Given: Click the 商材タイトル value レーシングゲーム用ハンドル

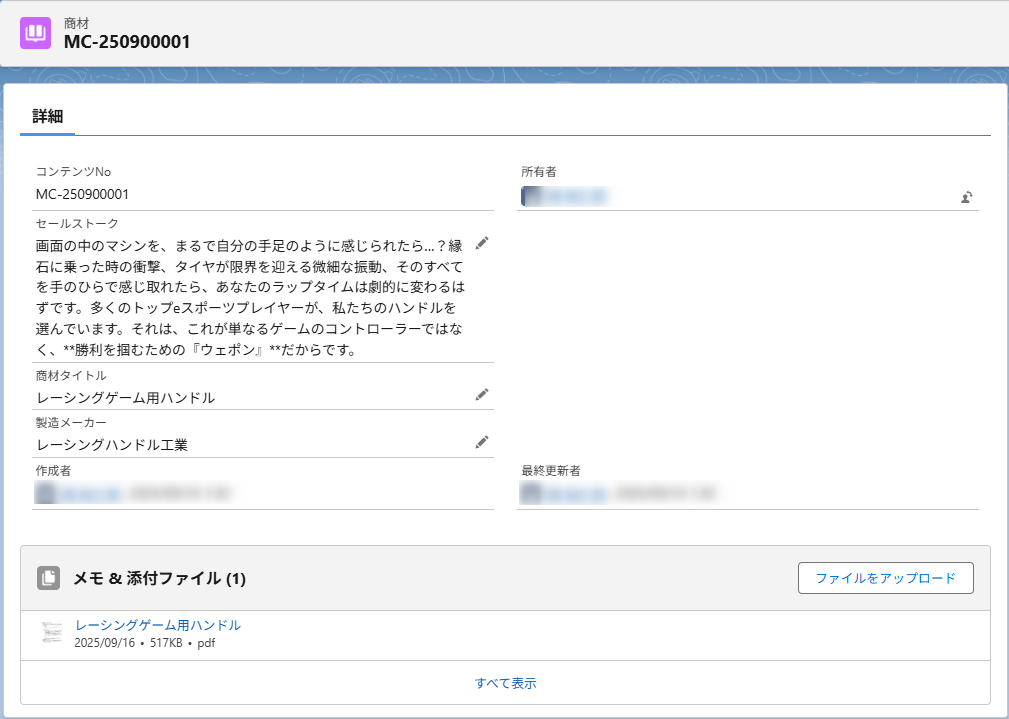Looking at the screenshot, I should point(126,398).
